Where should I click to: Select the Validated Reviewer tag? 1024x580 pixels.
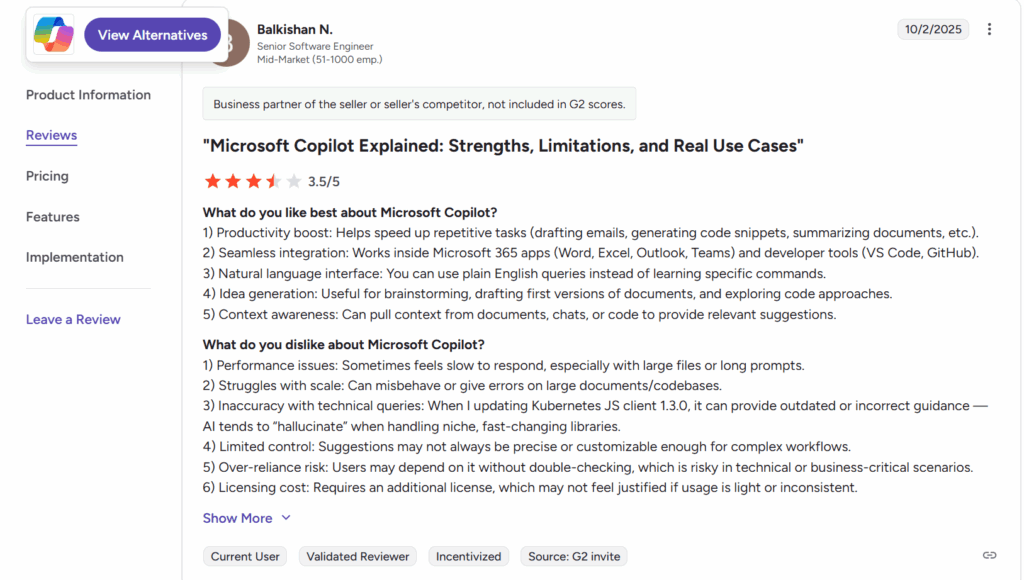pos(357,556)
